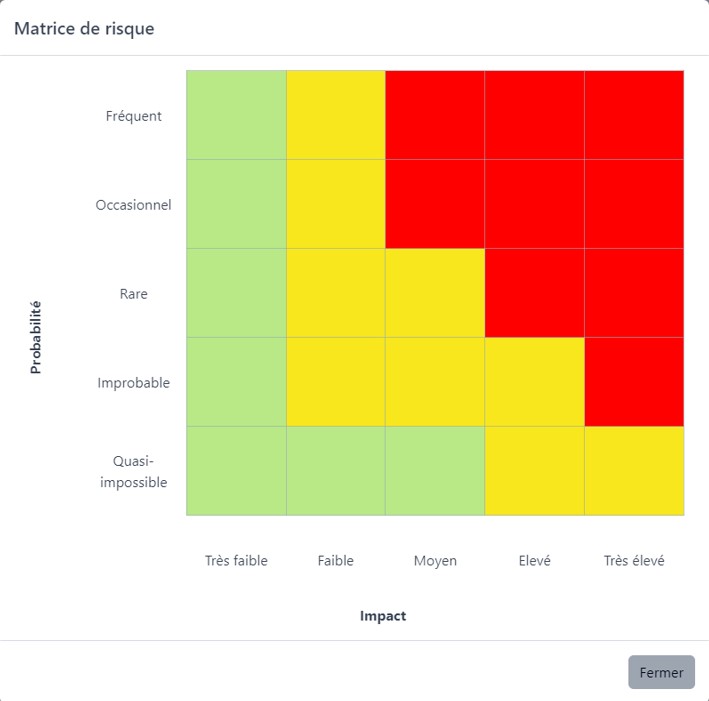
Task: Click the yellow Quasi-impossible / Très élevé cell
Action: [634, 471]
